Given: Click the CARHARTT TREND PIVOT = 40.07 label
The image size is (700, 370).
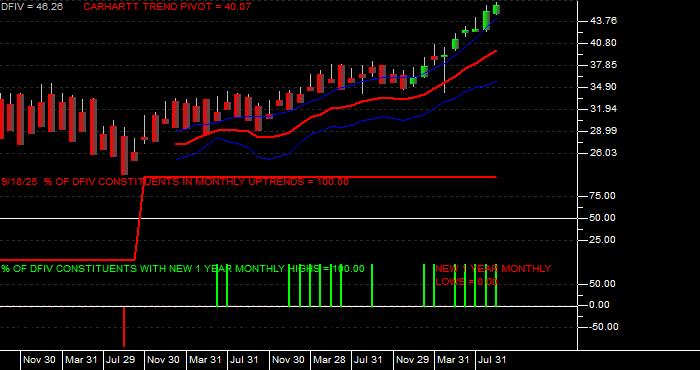Looking at the screenshot, I should [167, 7].
